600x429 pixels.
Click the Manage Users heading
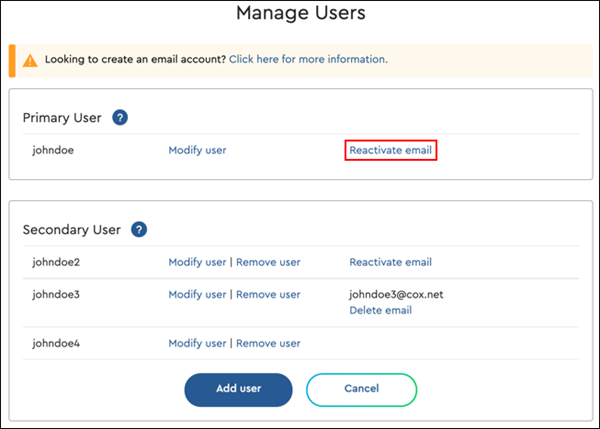point(301,13)
